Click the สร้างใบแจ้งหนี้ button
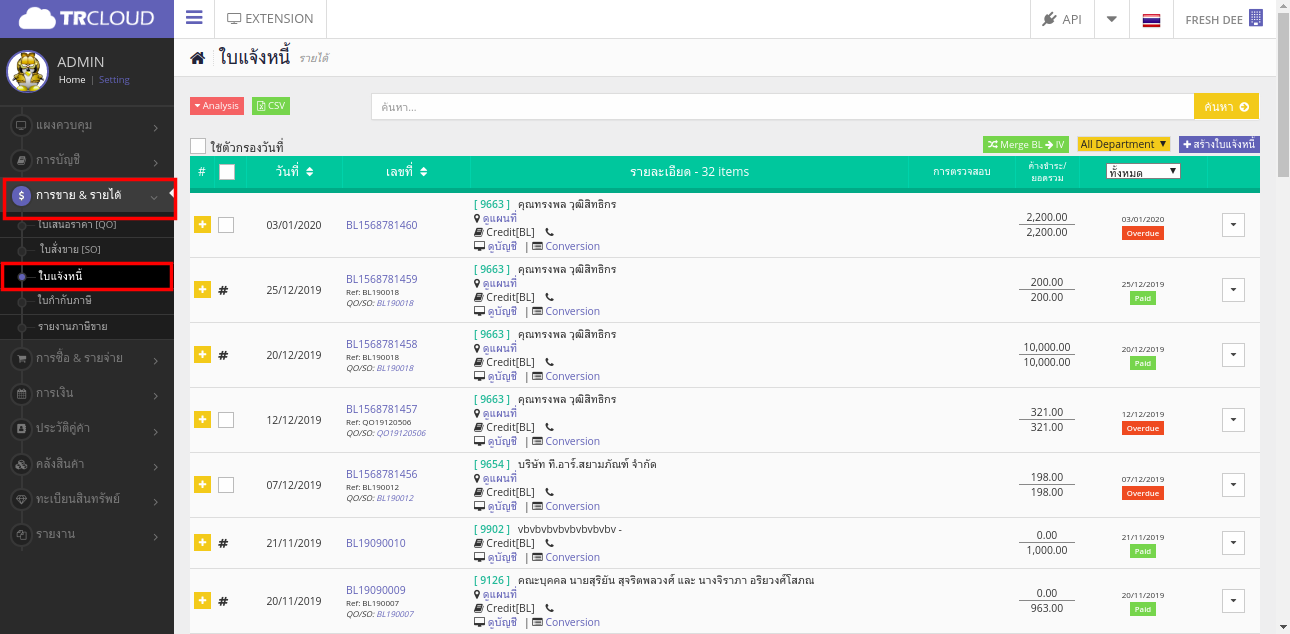The height and width of the screenshot is (634, 1290). (x=1219, y=144)
